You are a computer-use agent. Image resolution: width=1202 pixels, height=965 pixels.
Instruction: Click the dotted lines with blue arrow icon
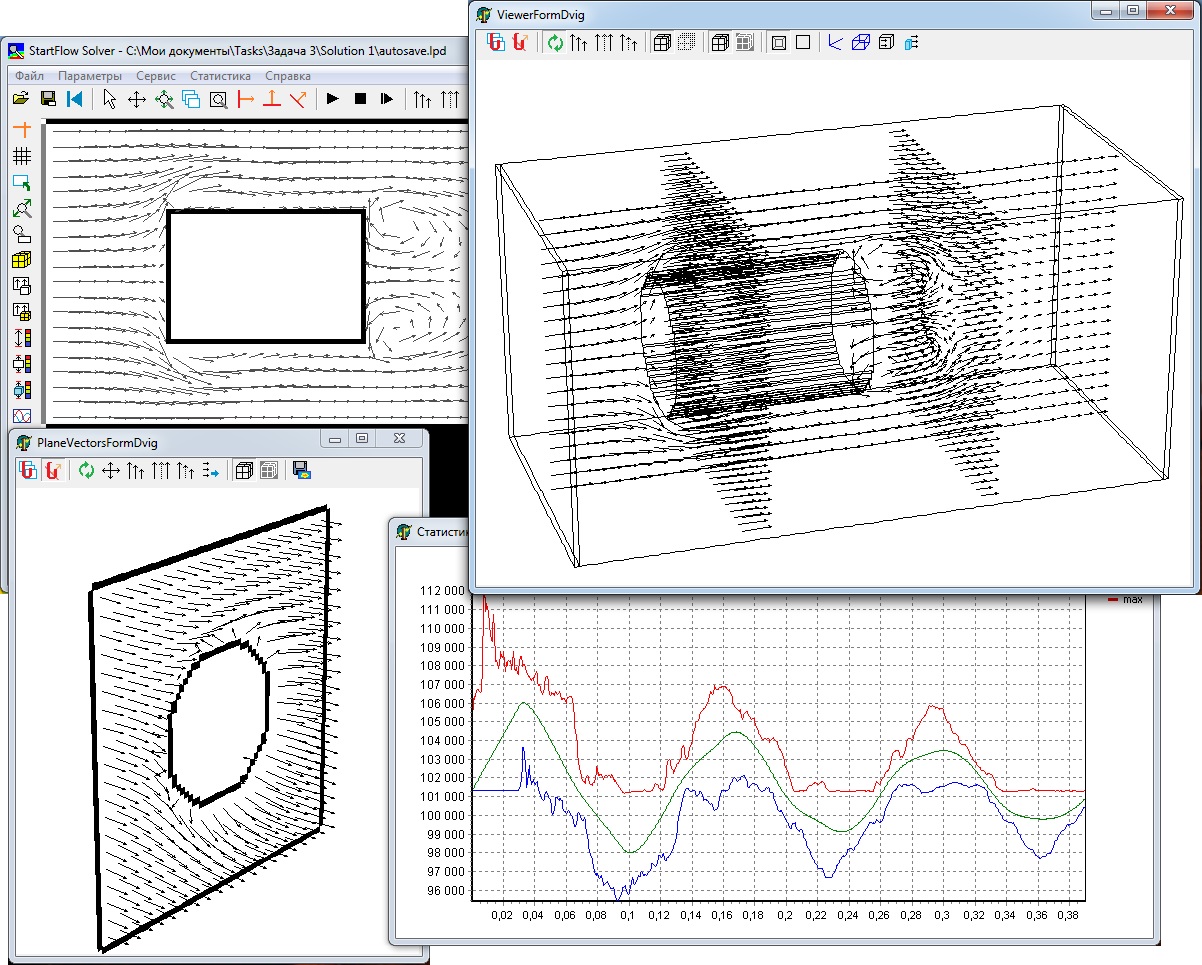click(210, 470)
